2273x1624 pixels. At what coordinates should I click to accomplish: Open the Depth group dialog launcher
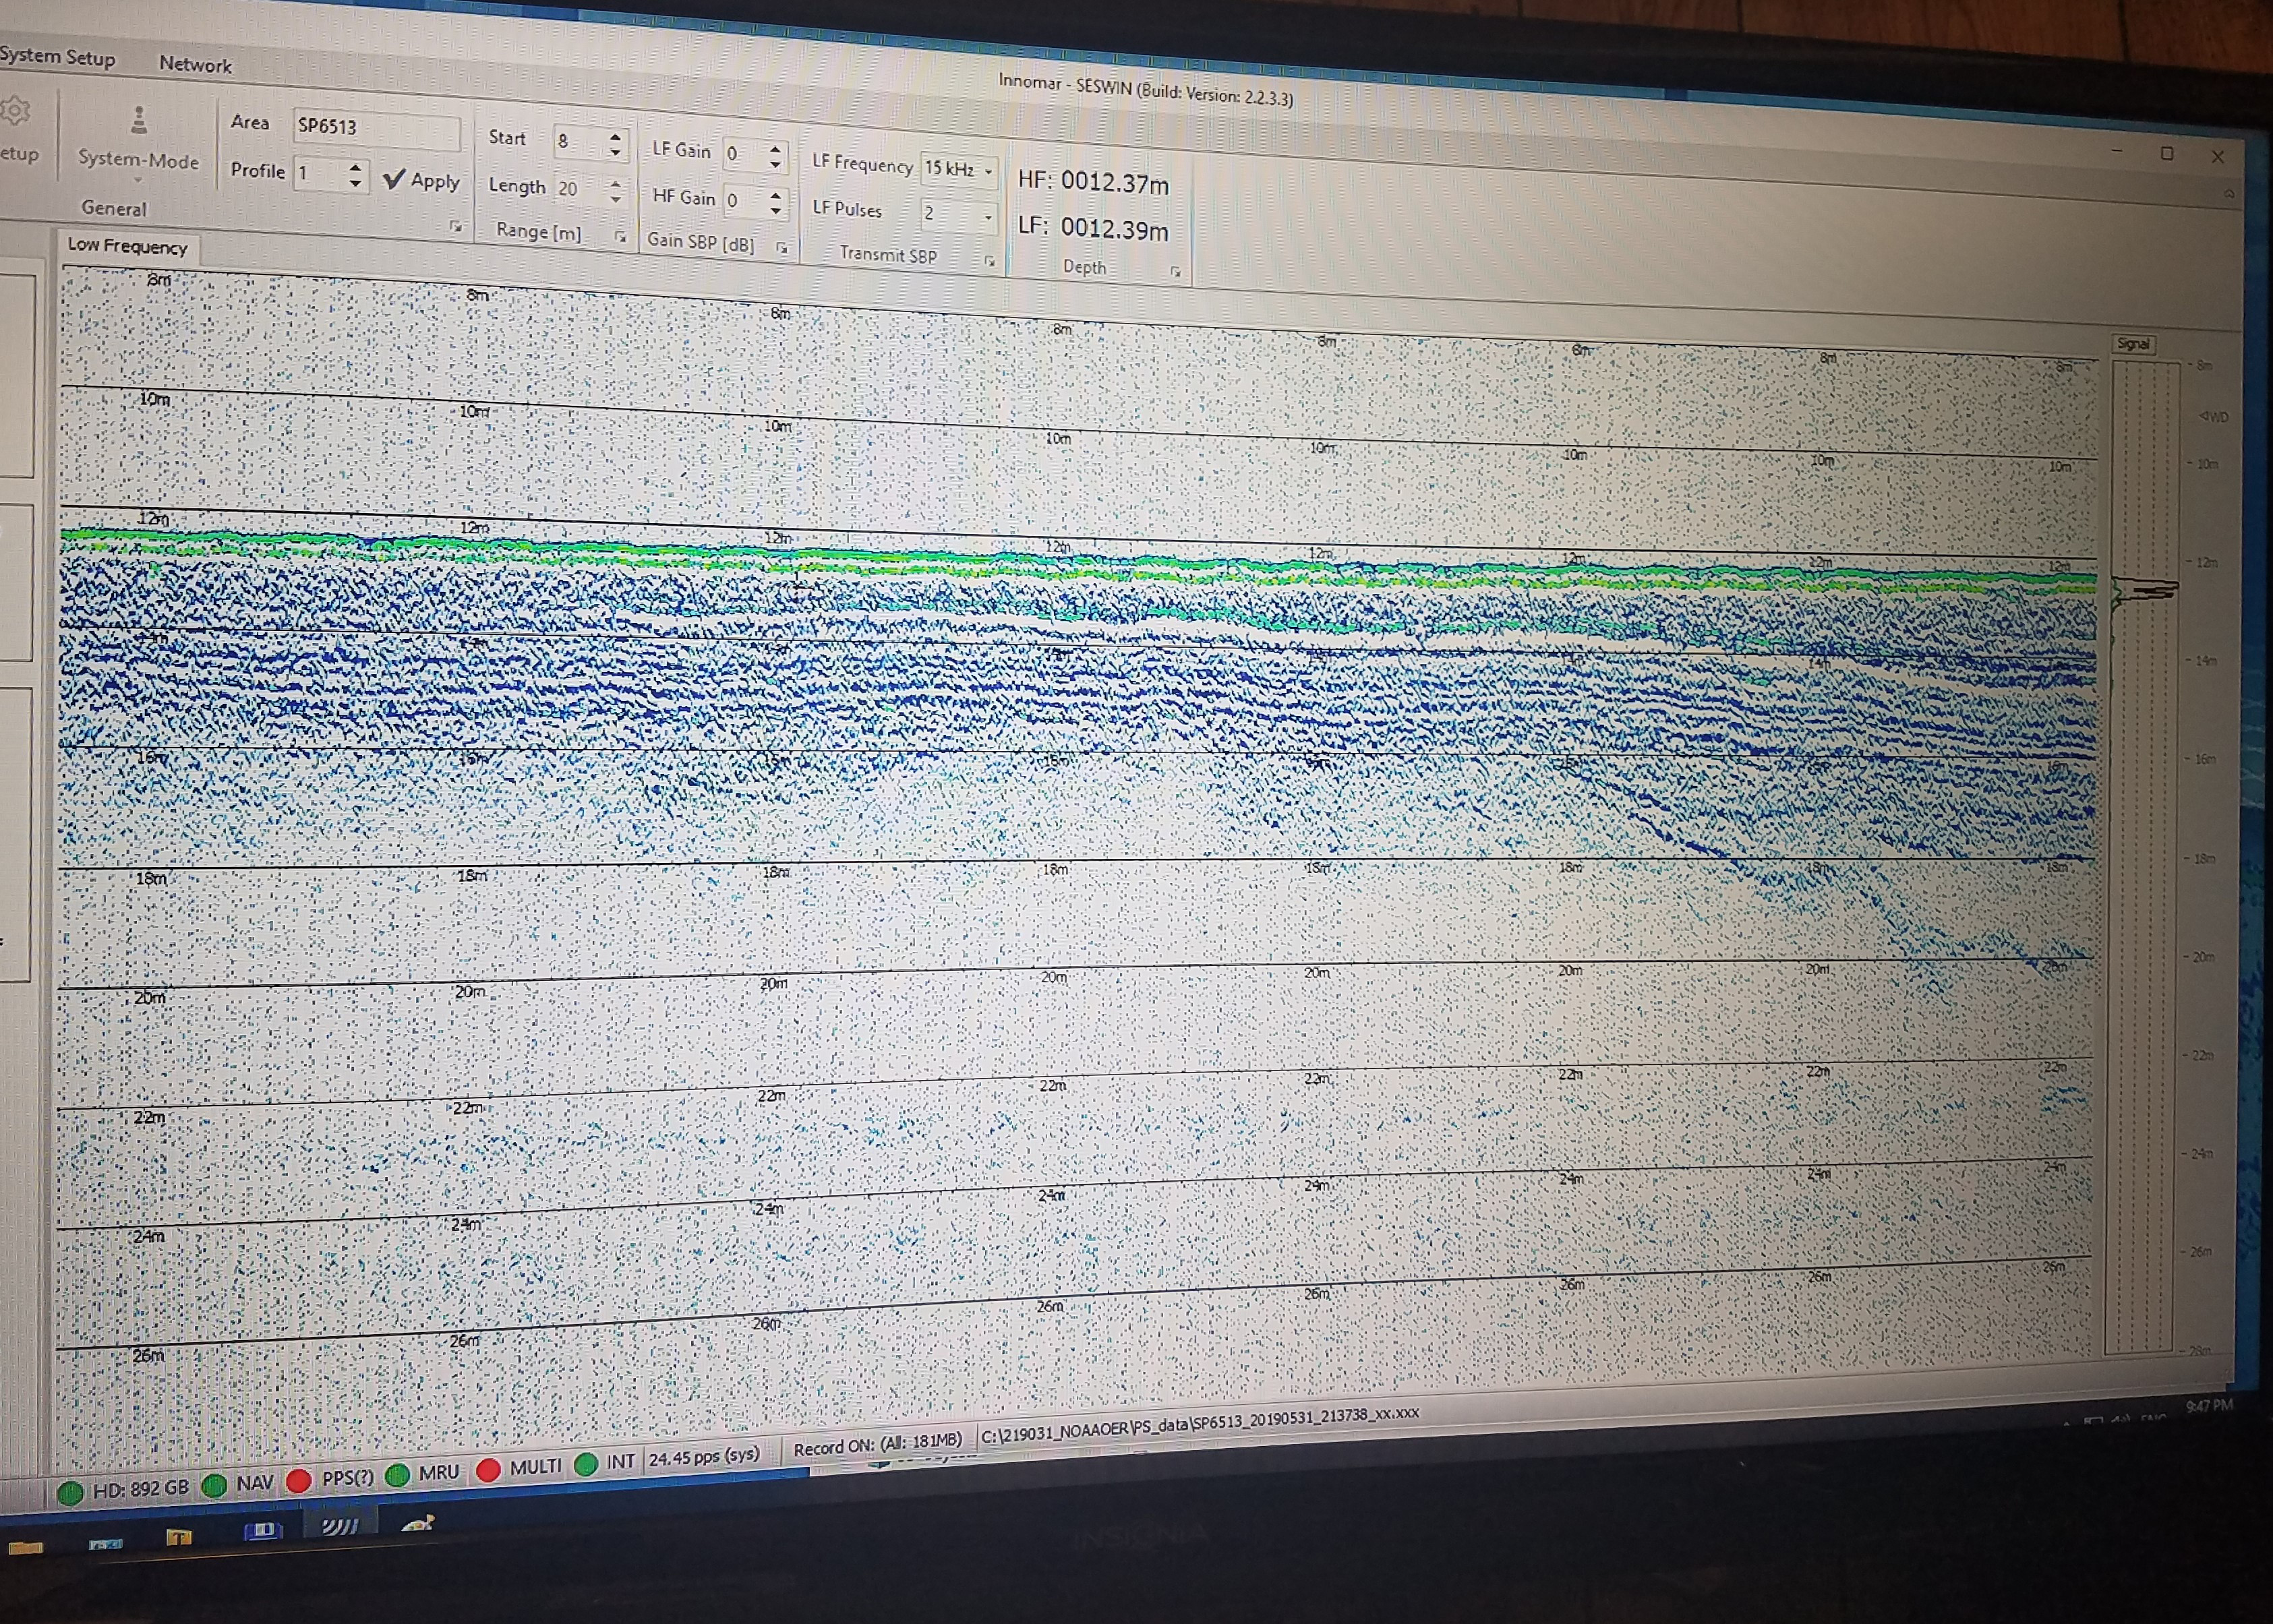[1176, 272]
